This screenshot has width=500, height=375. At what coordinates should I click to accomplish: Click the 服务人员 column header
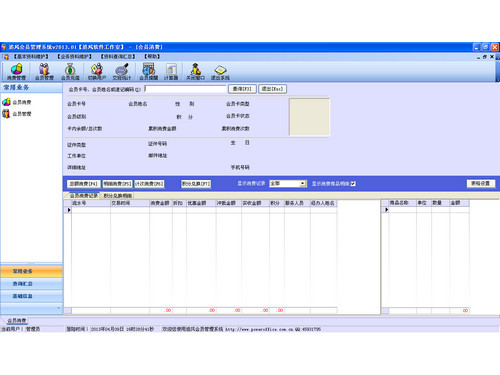pos(297,203)
